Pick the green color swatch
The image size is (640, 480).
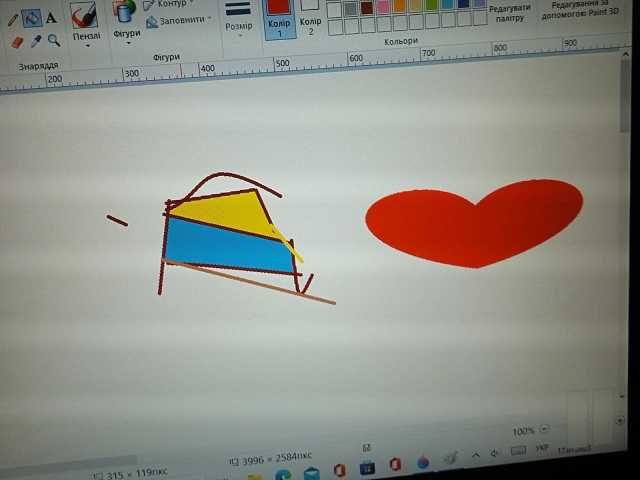click(431, 6)
